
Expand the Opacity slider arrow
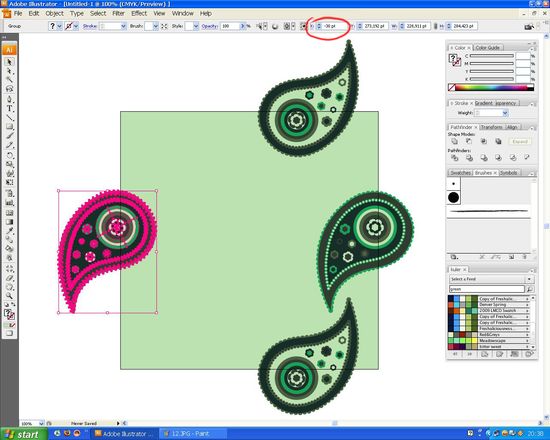242,26
